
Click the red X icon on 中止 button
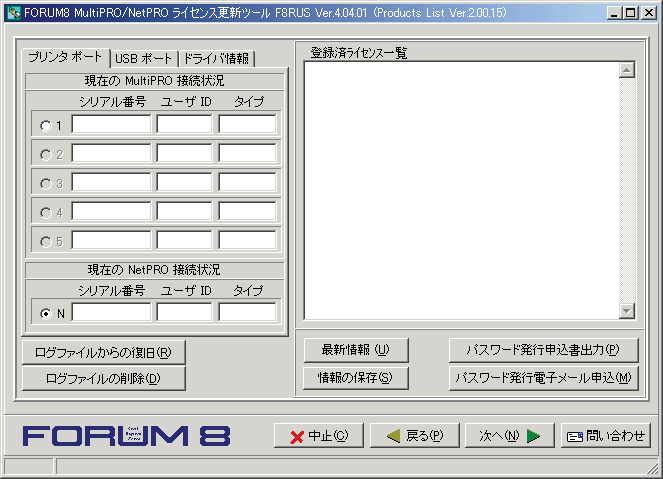297,437
